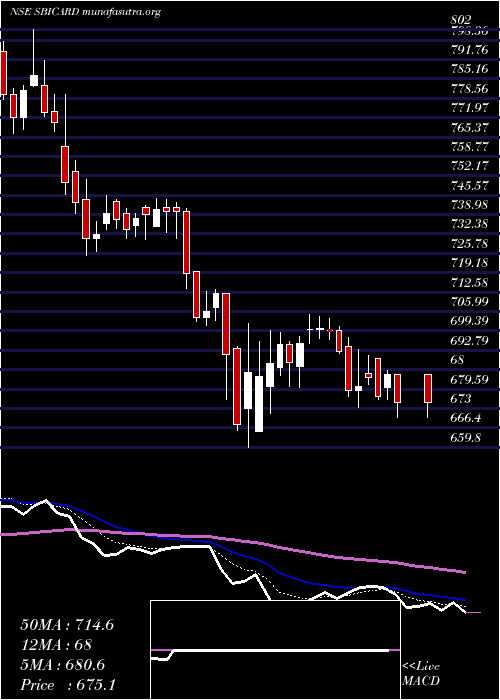Click the Live MACD label

pyautogui.click(x=421, y=674)
